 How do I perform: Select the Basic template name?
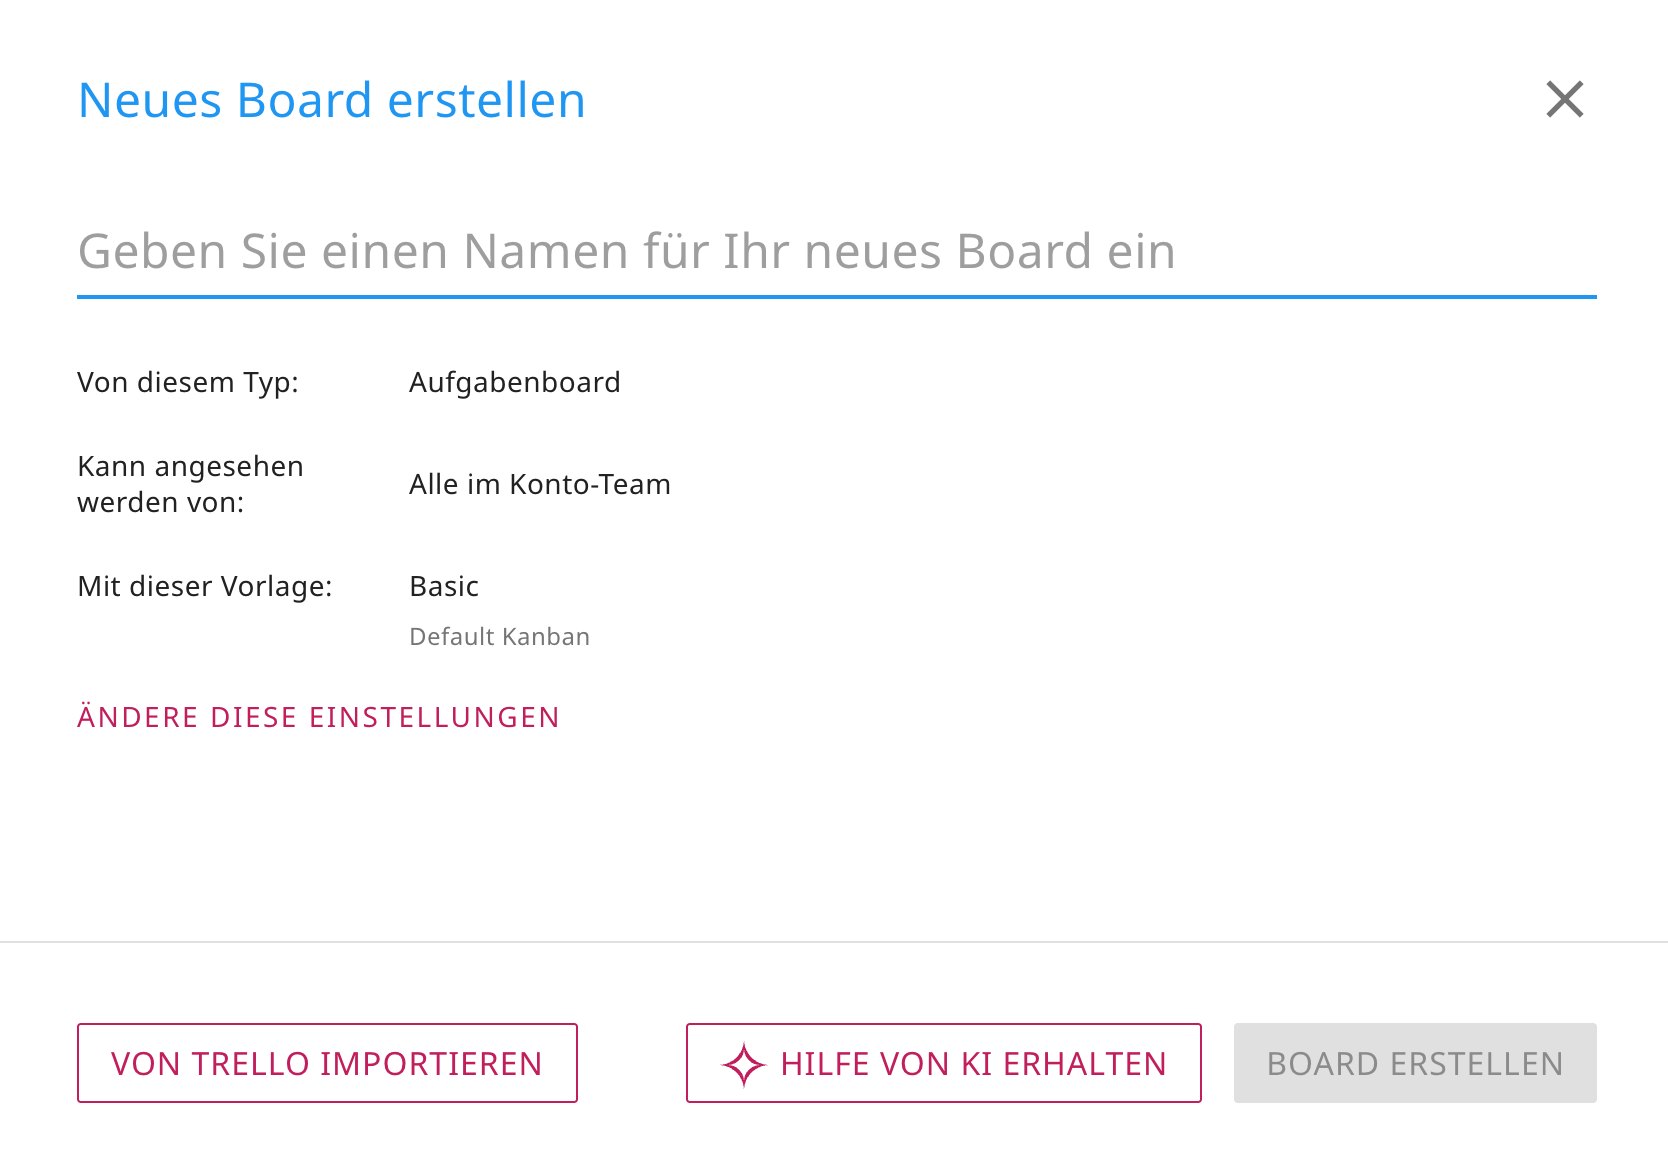tap(444, 586)
